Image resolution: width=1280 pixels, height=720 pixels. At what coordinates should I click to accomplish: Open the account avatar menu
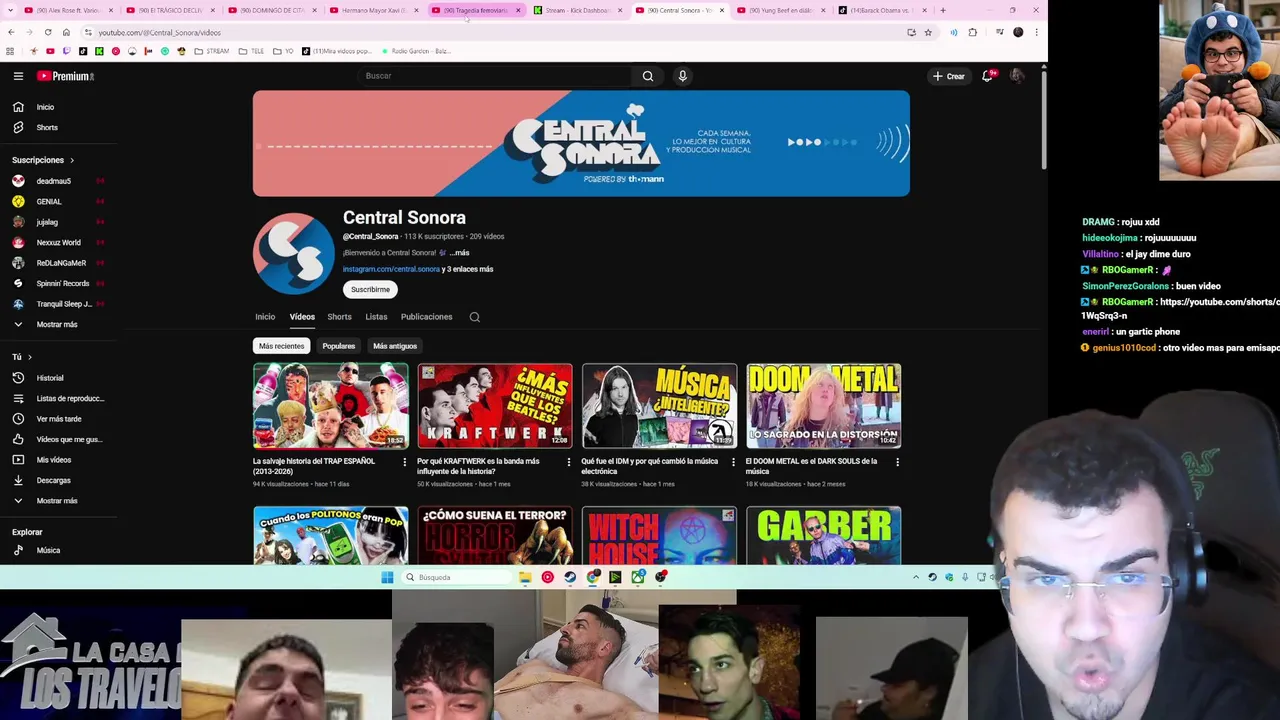click(1017, 76)
